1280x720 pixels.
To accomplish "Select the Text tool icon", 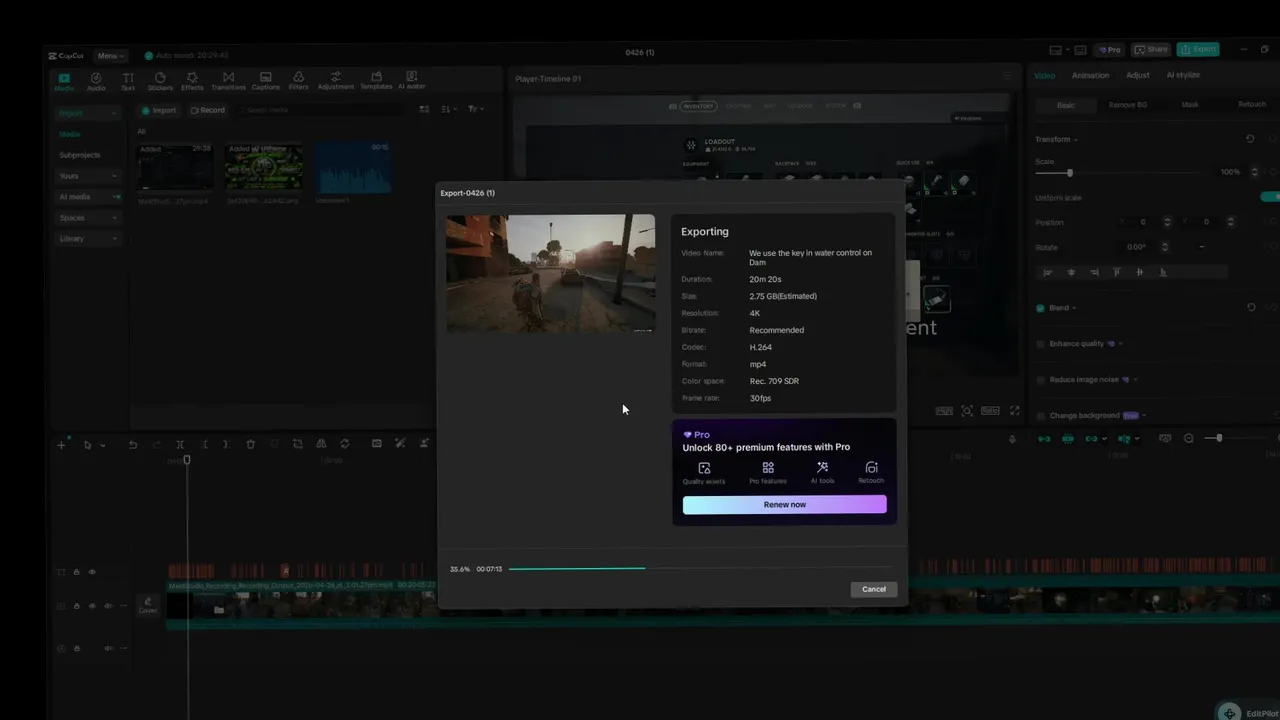I will [128, 81].
